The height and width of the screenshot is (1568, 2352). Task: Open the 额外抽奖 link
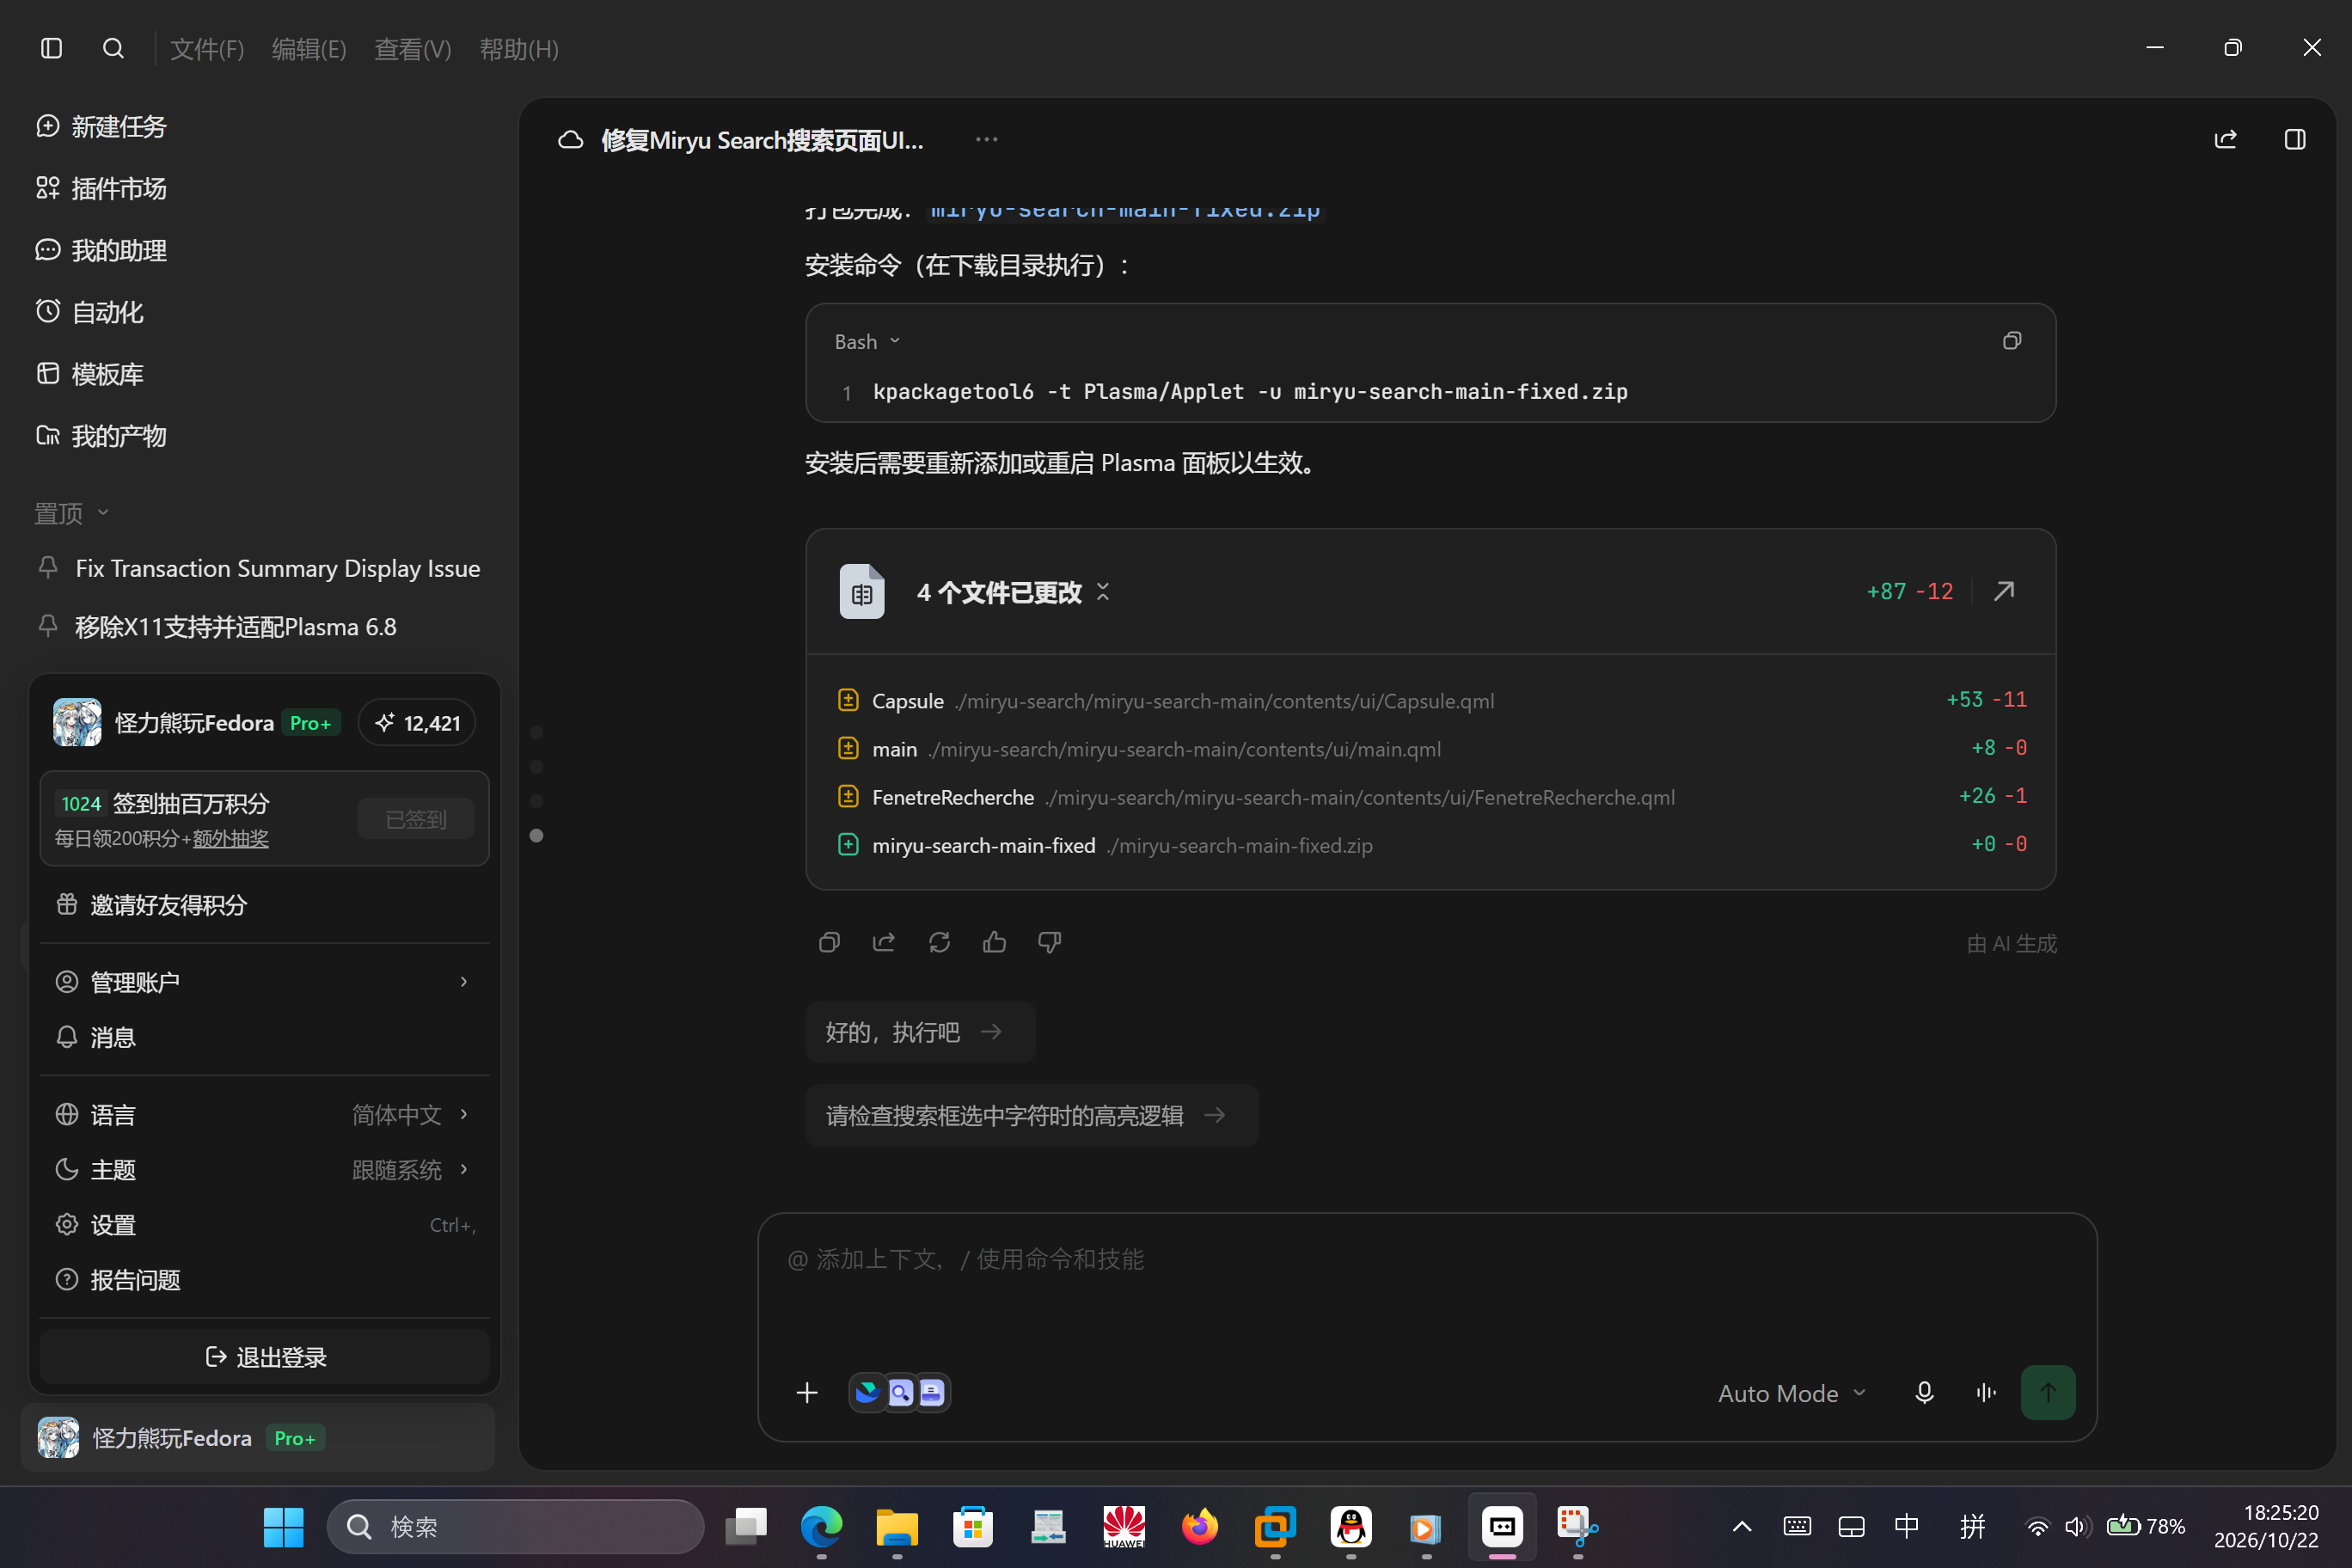[230, 838]
